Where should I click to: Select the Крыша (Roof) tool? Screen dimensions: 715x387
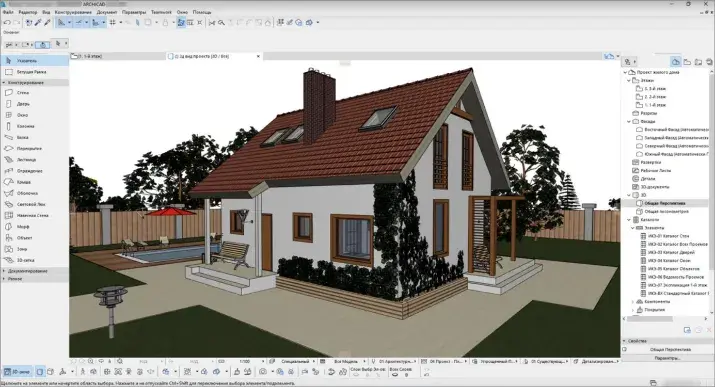pyautogui.click(x=35, y=182)
